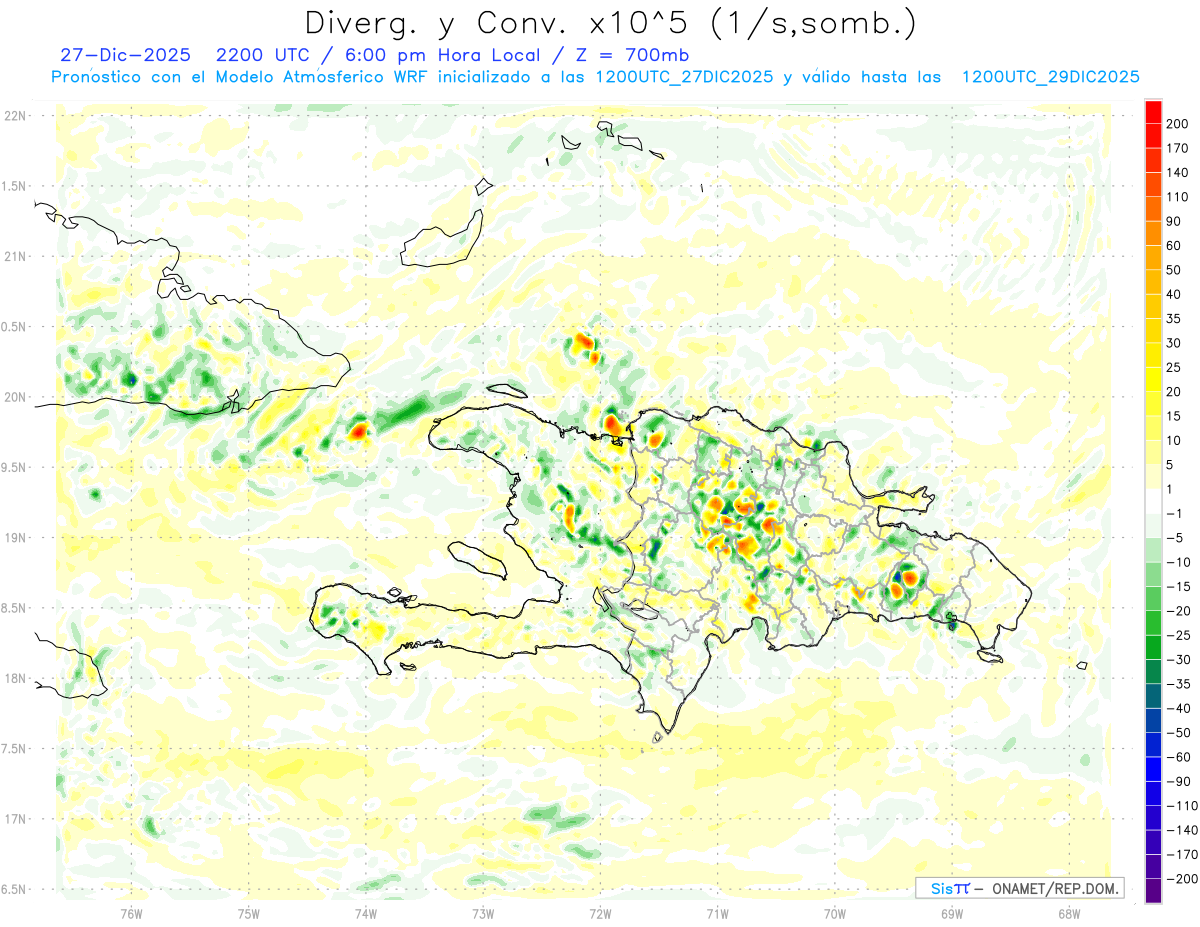Click the '69W' longitude label
Screen dimensions: 1200x927
pyautogui.click(x=951, y=914)
